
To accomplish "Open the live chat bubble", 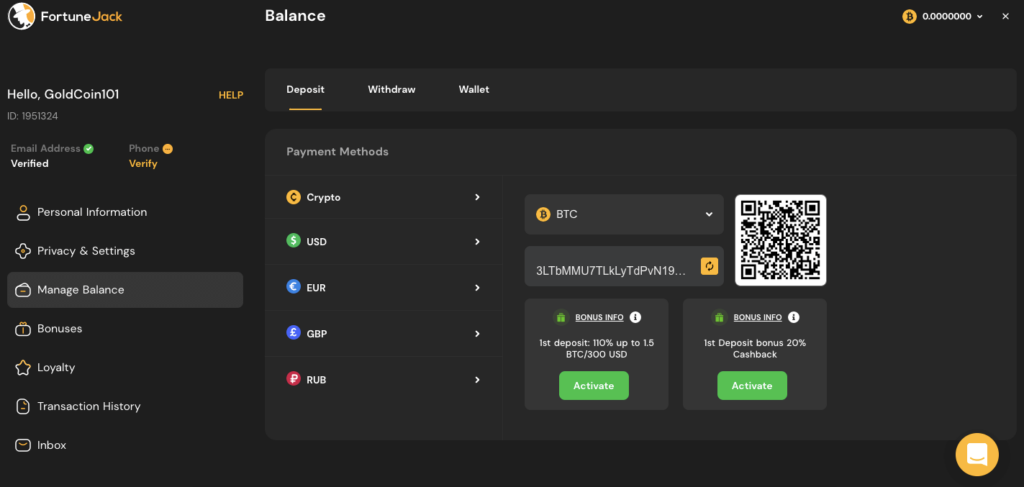I will 977,454.
